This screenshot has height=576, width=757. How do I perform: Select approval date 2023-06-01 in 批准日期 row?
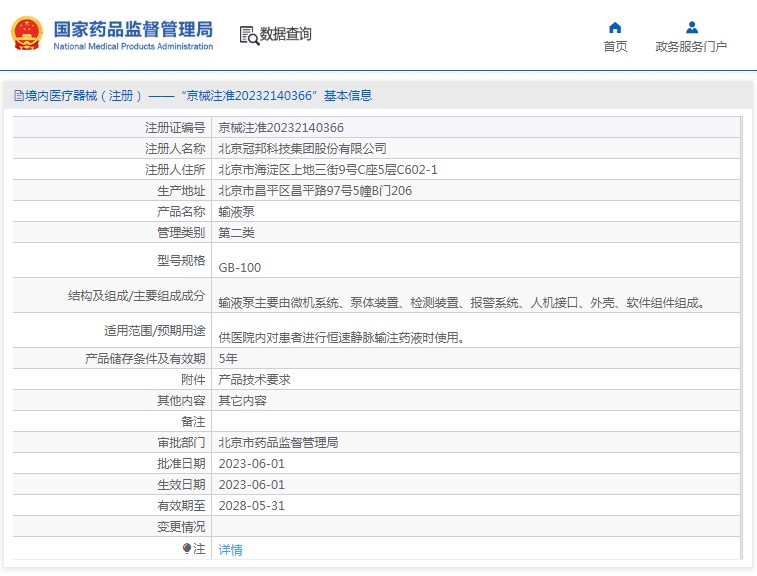tap(252, 464)
